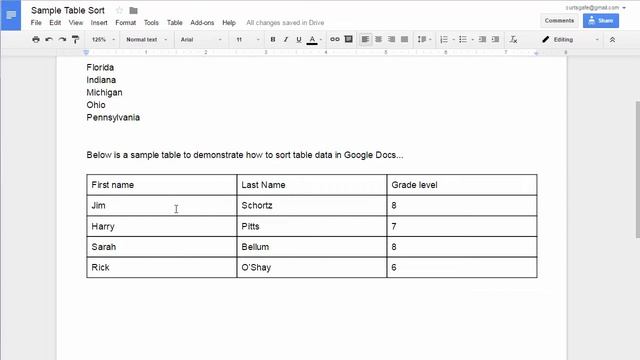The image size is (640, 360).
Task: Click the bulleted list icon
Action: click(x=462, y=40)
